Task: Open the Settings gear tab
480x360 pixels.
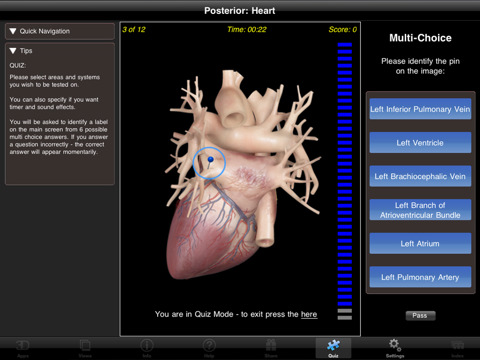Action: click(x=395, y=348)
